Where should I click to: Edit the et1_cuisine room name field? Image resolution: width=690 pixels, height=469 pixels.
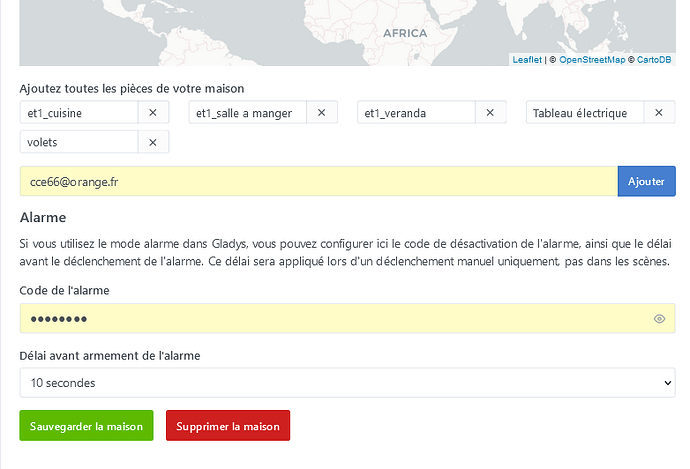point(78,113)
